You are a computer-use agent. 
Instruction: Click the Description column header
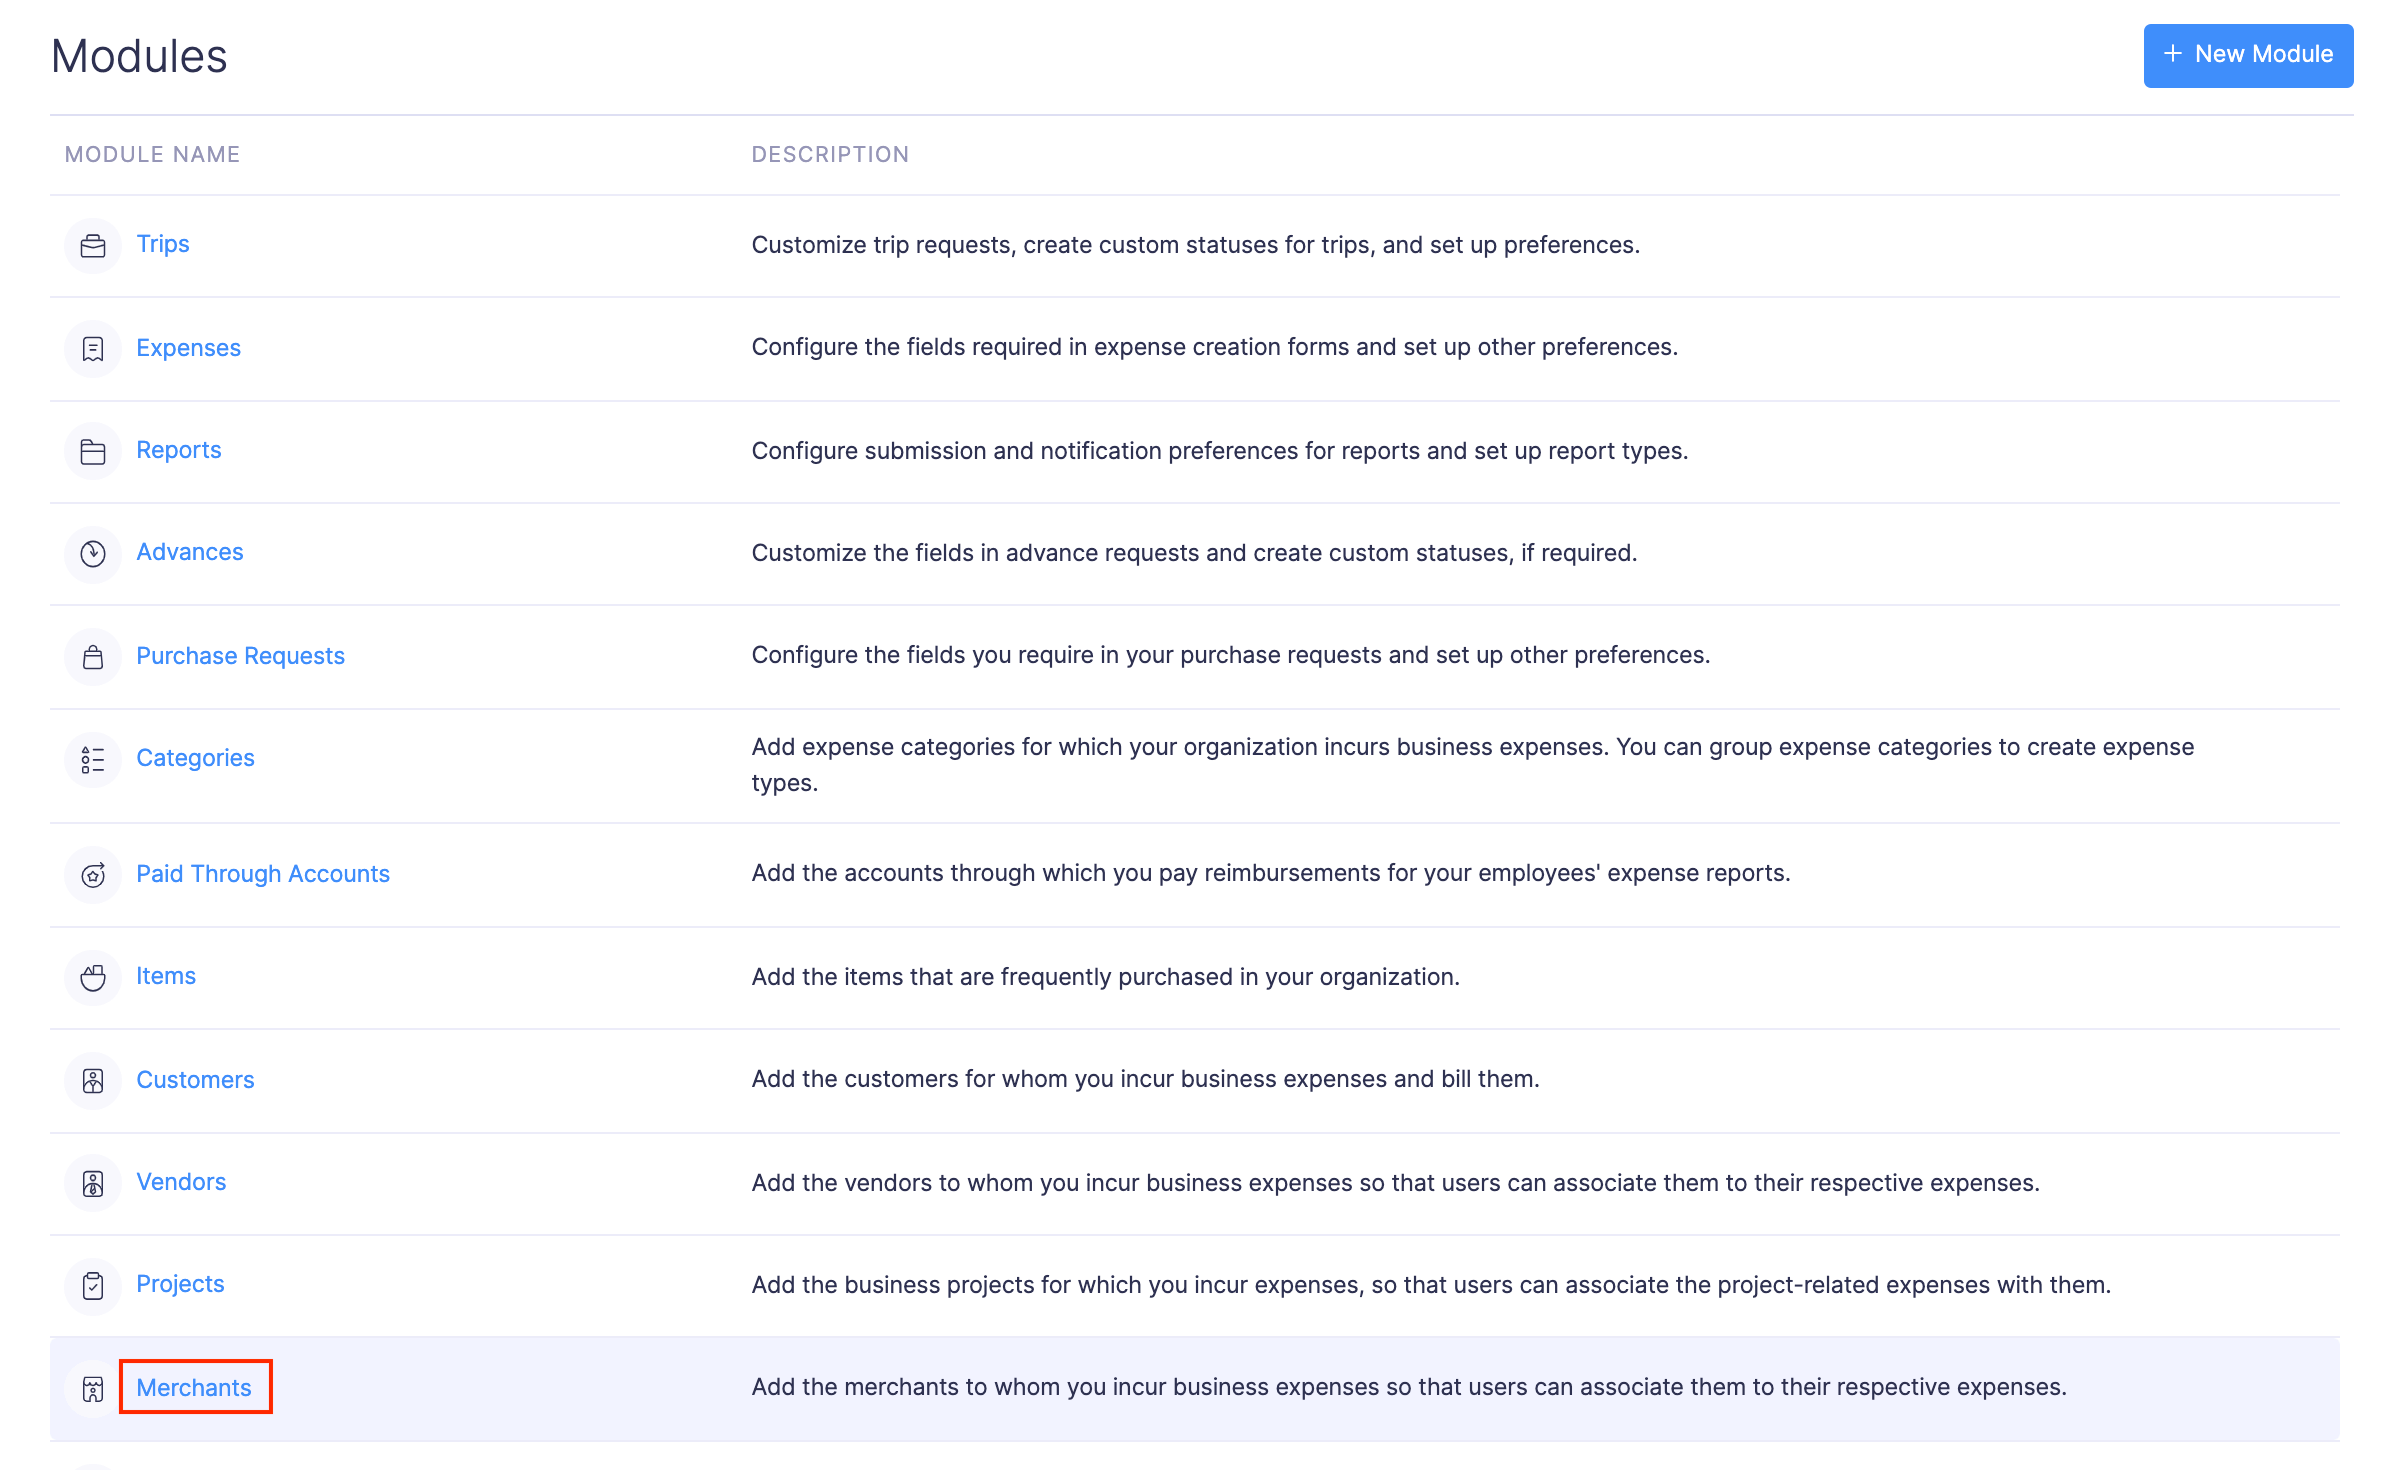pyautogui.click(x=830, y=155)
